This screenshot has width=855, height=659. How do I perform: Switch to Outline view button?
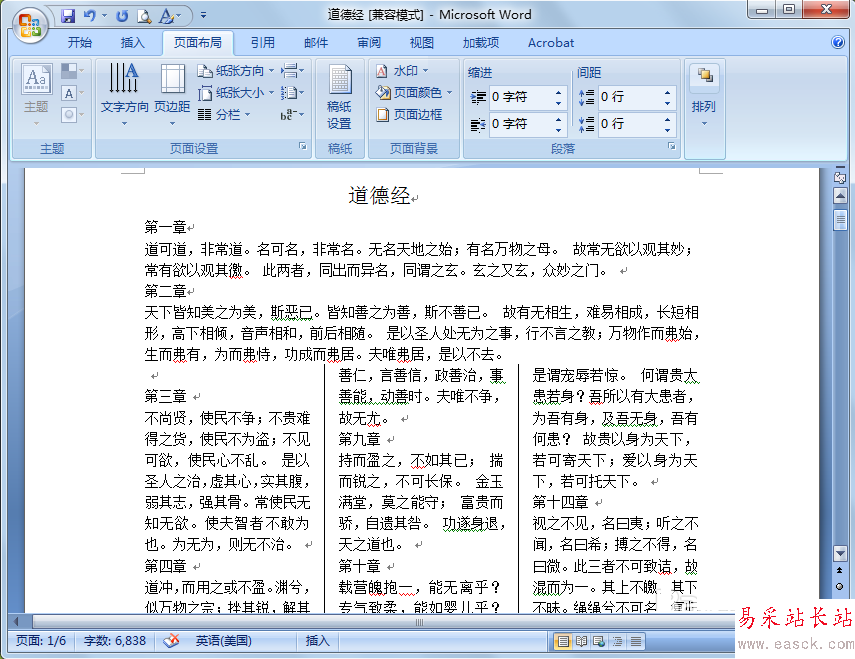[617, 642]
